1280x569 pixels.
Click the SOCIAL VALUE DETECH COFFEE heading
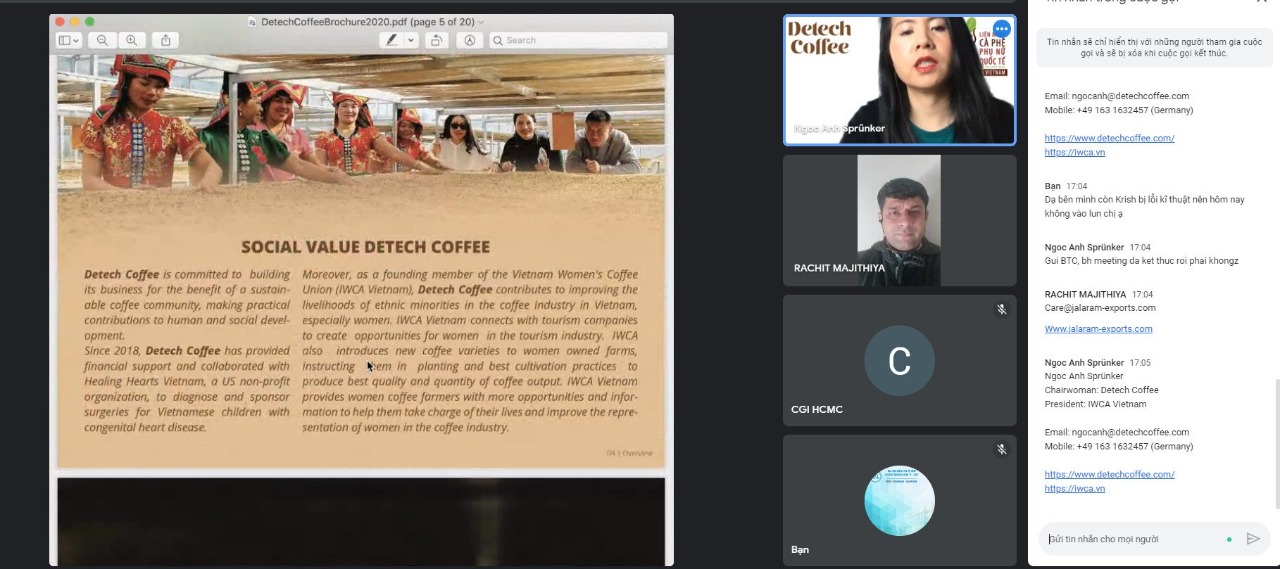coord(365,246)
